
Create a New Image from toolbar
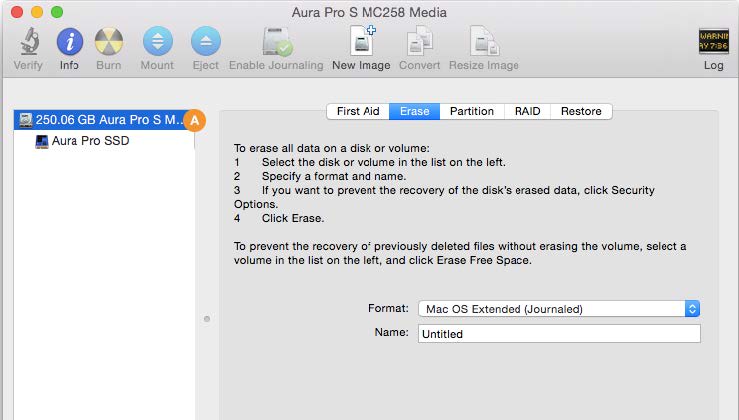[x=362, y=41]
